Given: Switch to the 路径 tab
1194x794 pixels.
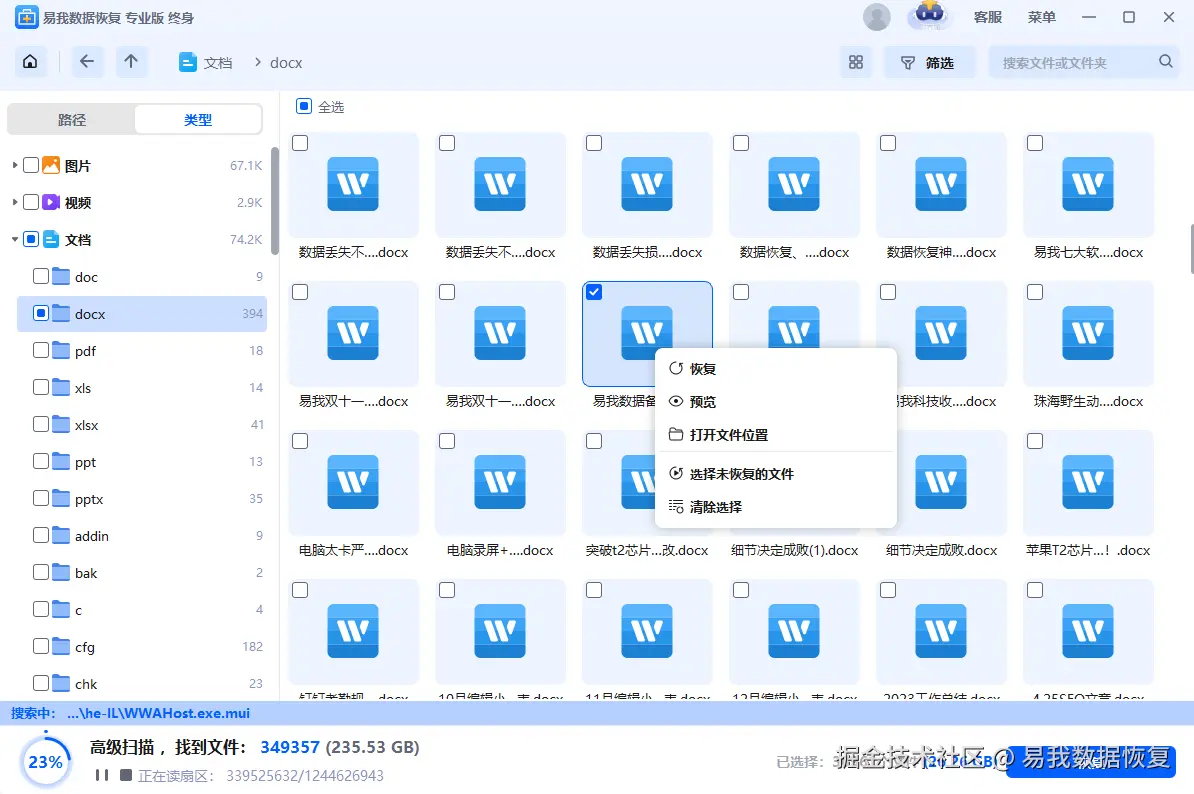Looking at the screenshot, I should (72, 120).
